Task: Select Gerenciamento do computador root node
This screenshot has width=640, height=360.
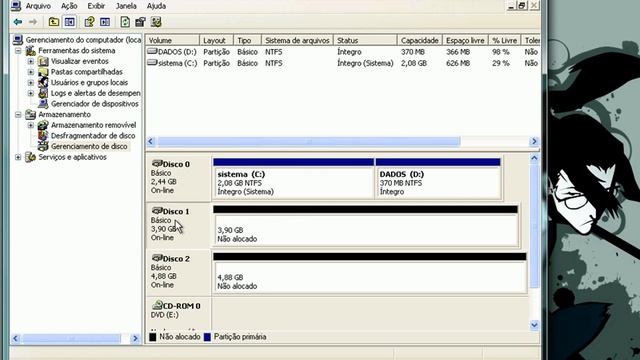Action: coord(83,40)
